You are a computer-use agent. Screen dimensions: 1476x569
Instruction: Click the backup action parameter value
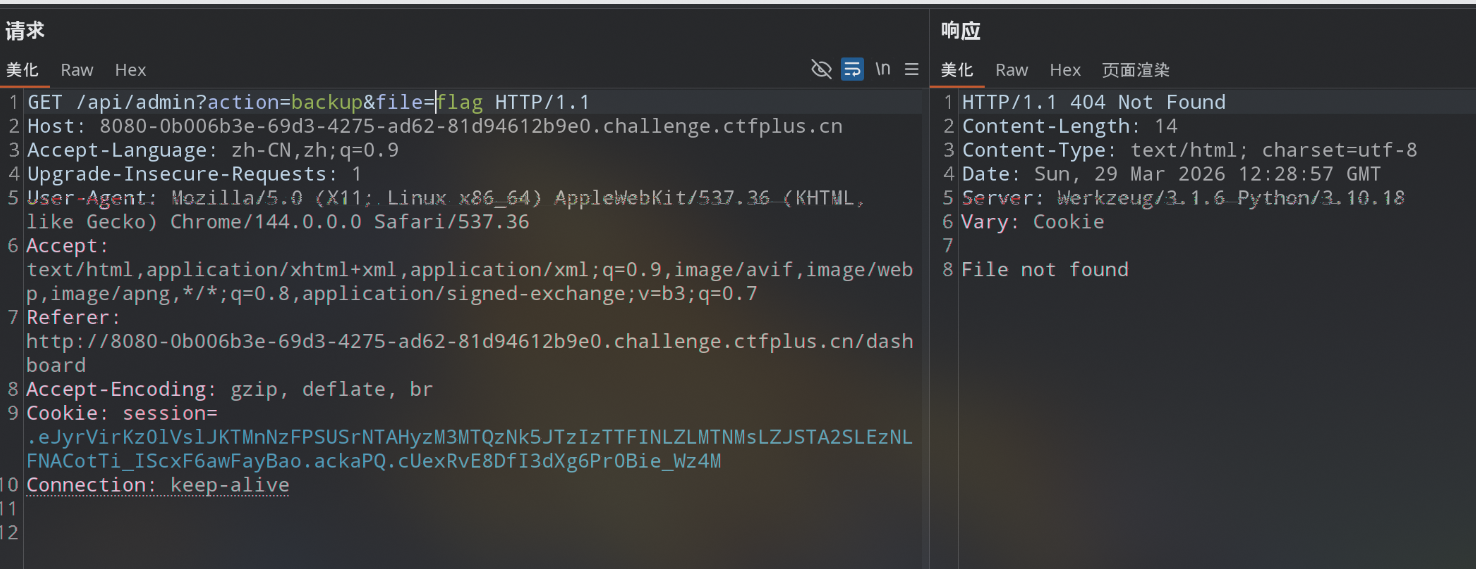pos(327,102)
